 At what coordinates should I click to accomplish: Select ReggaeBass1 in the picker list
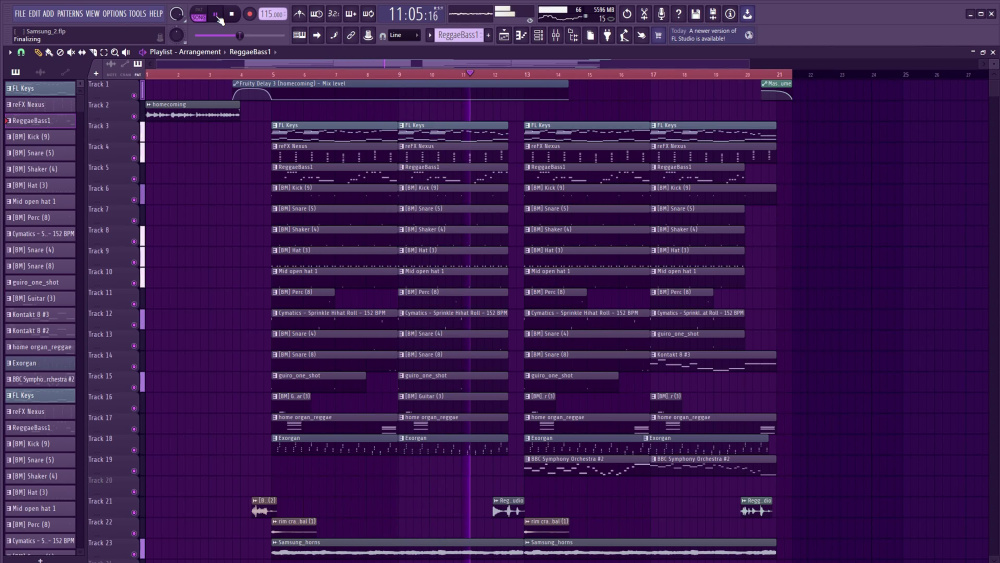(x=40, y=121)
